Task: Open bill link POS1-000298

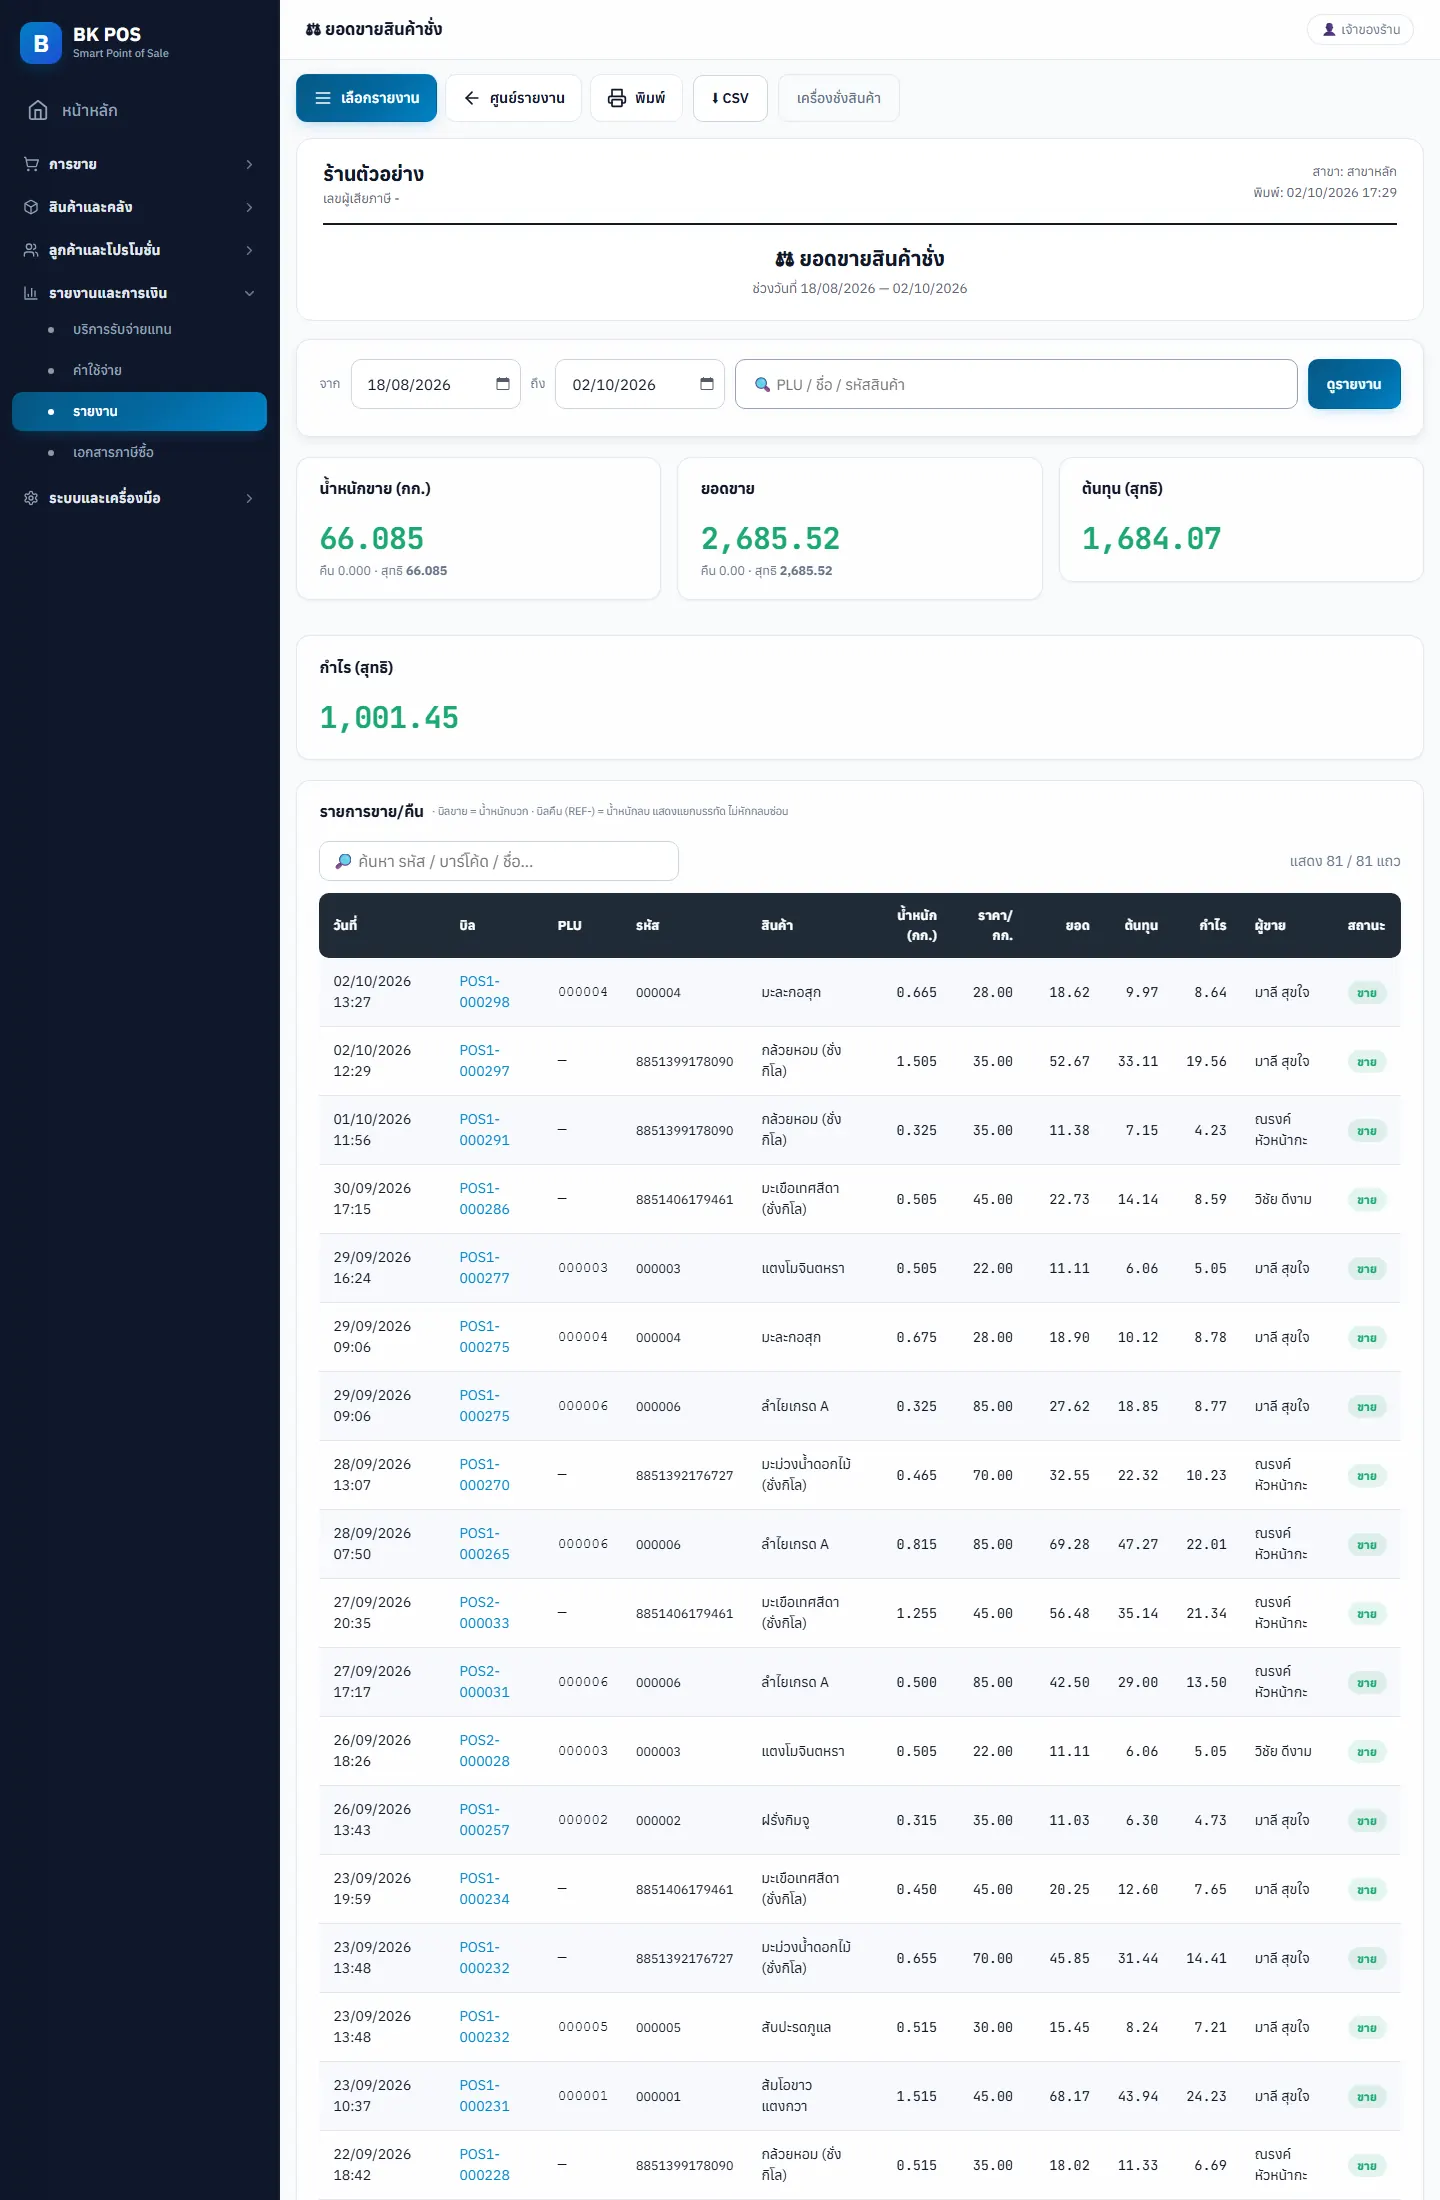Action: (484, 992)
